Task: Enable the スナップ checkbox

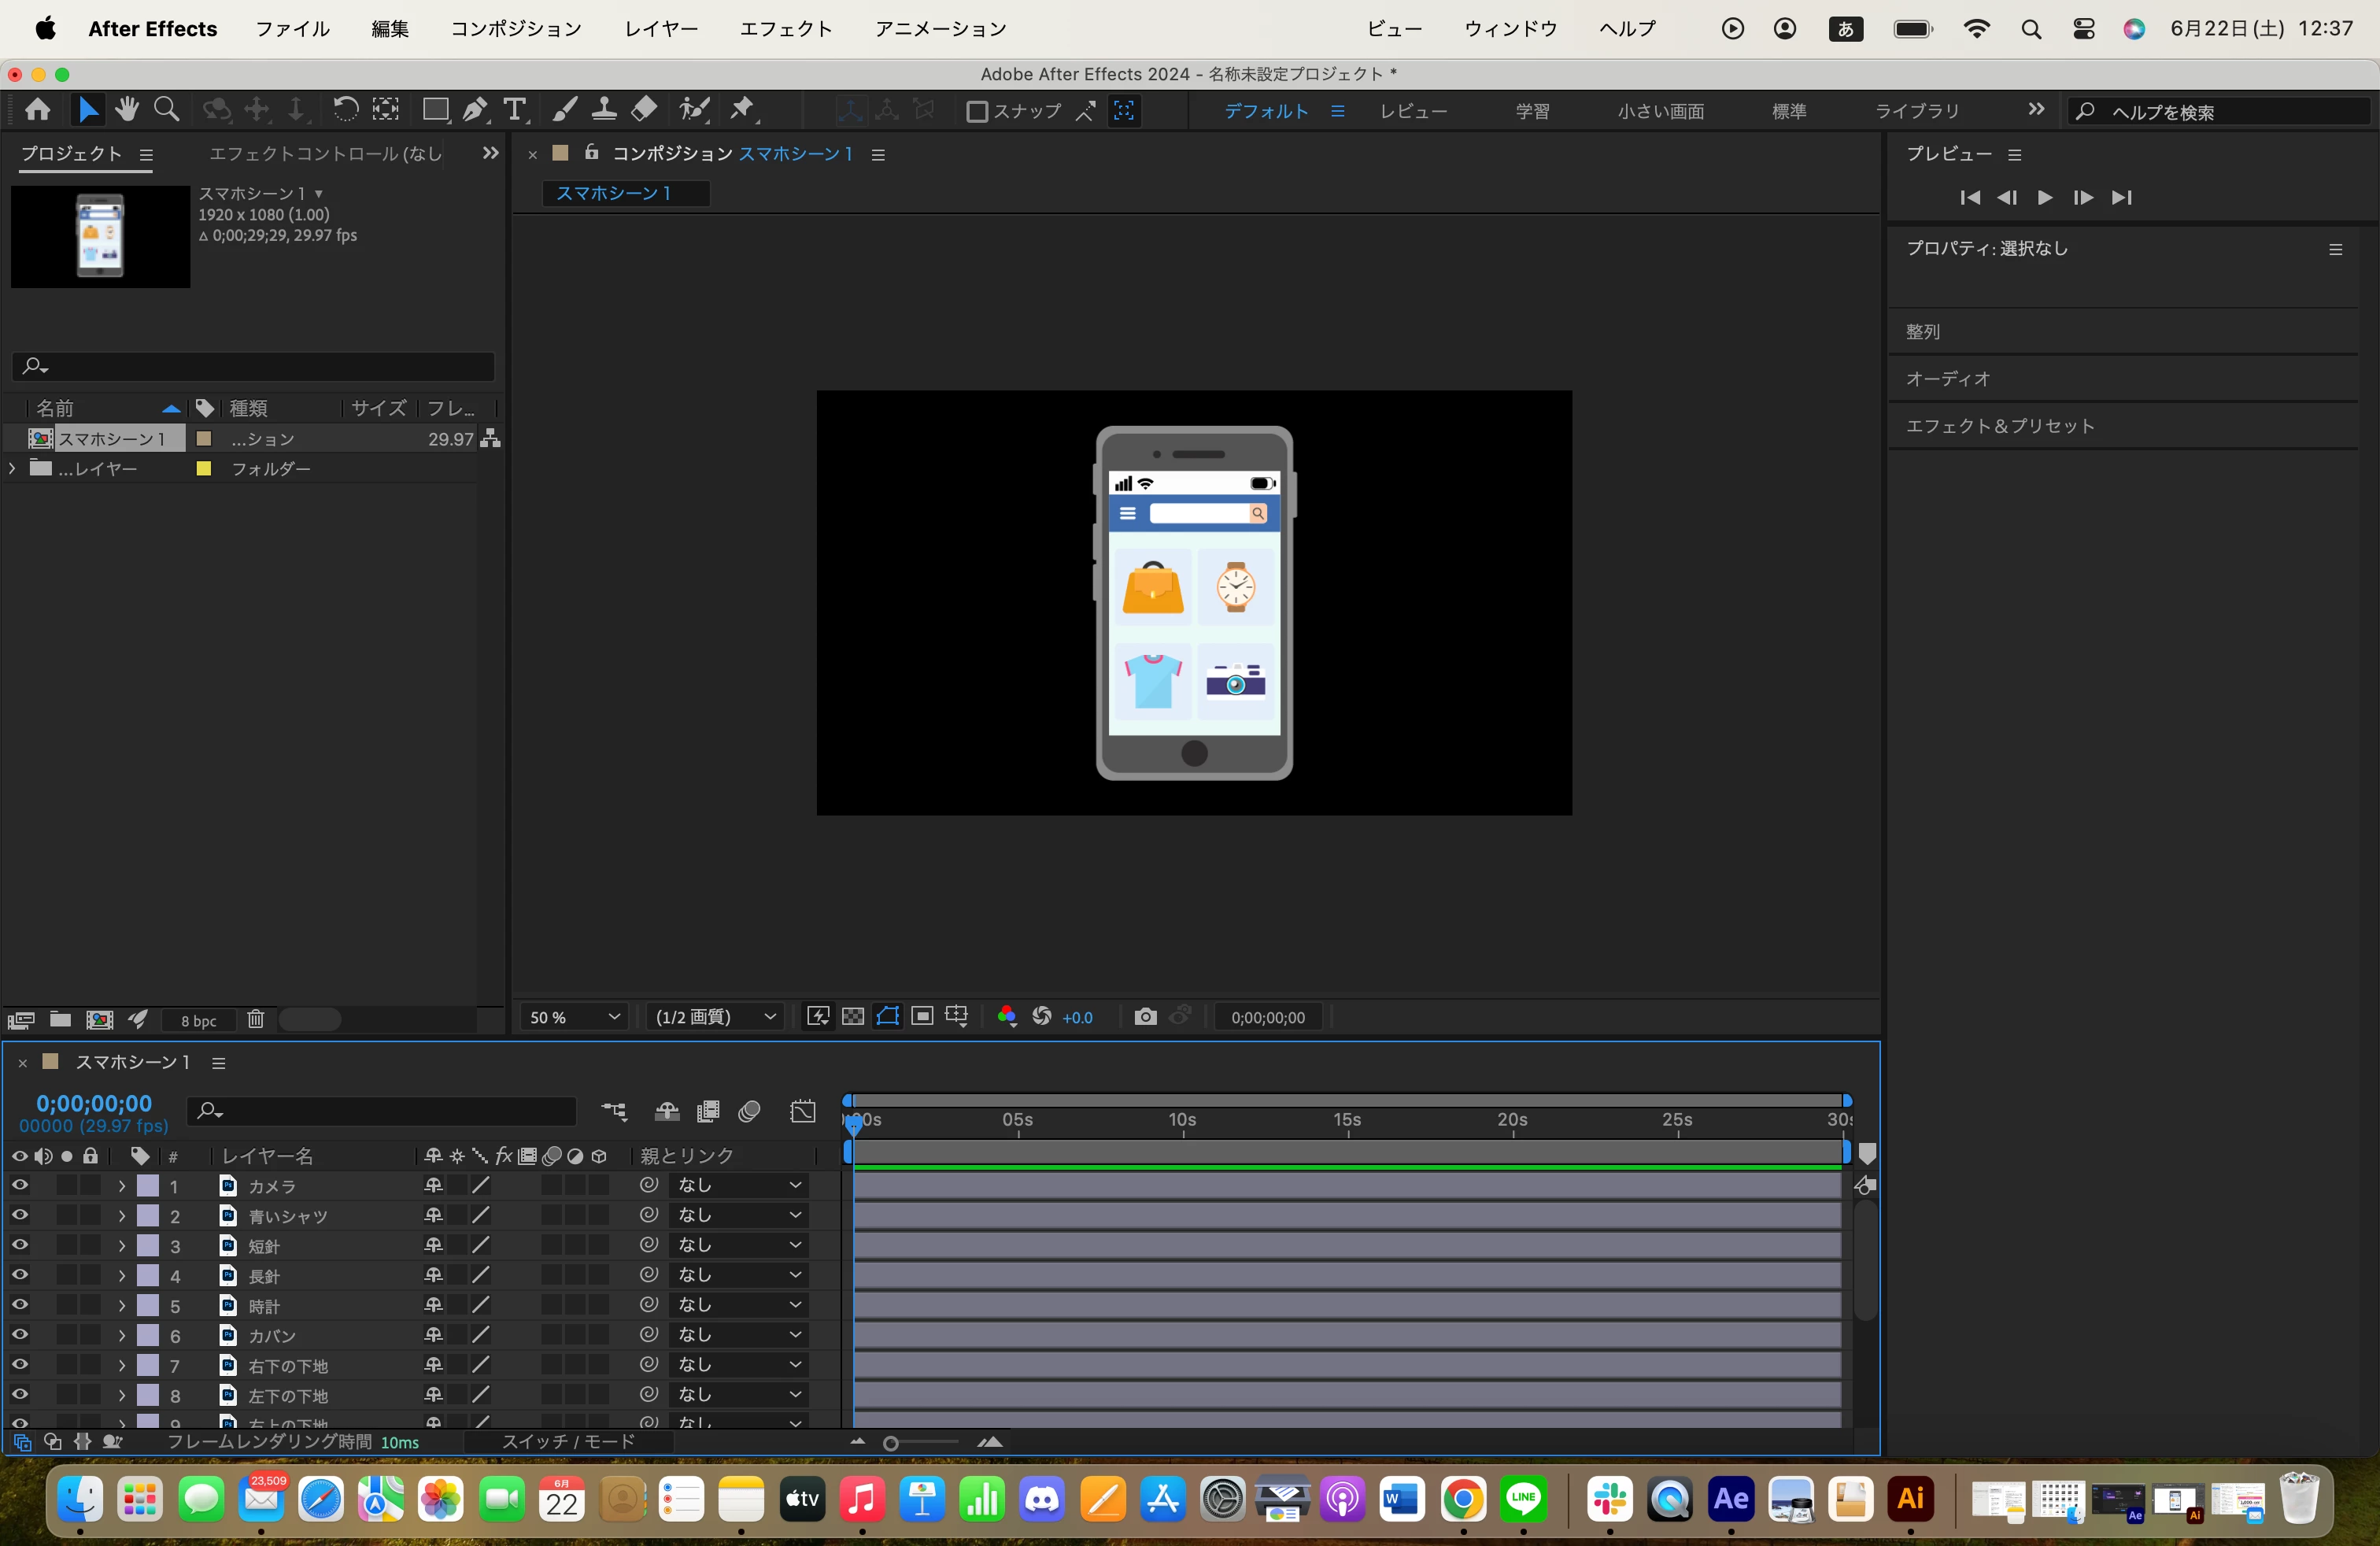Action: (x=977, y=111)
